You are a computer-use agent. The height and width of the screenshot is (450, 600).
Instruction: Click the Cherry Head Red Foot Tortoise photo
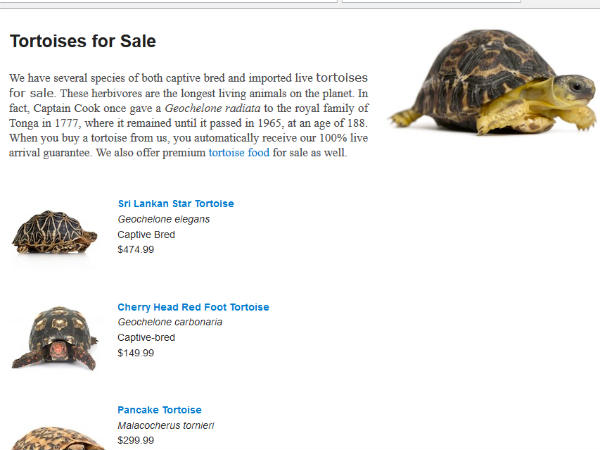54,335
